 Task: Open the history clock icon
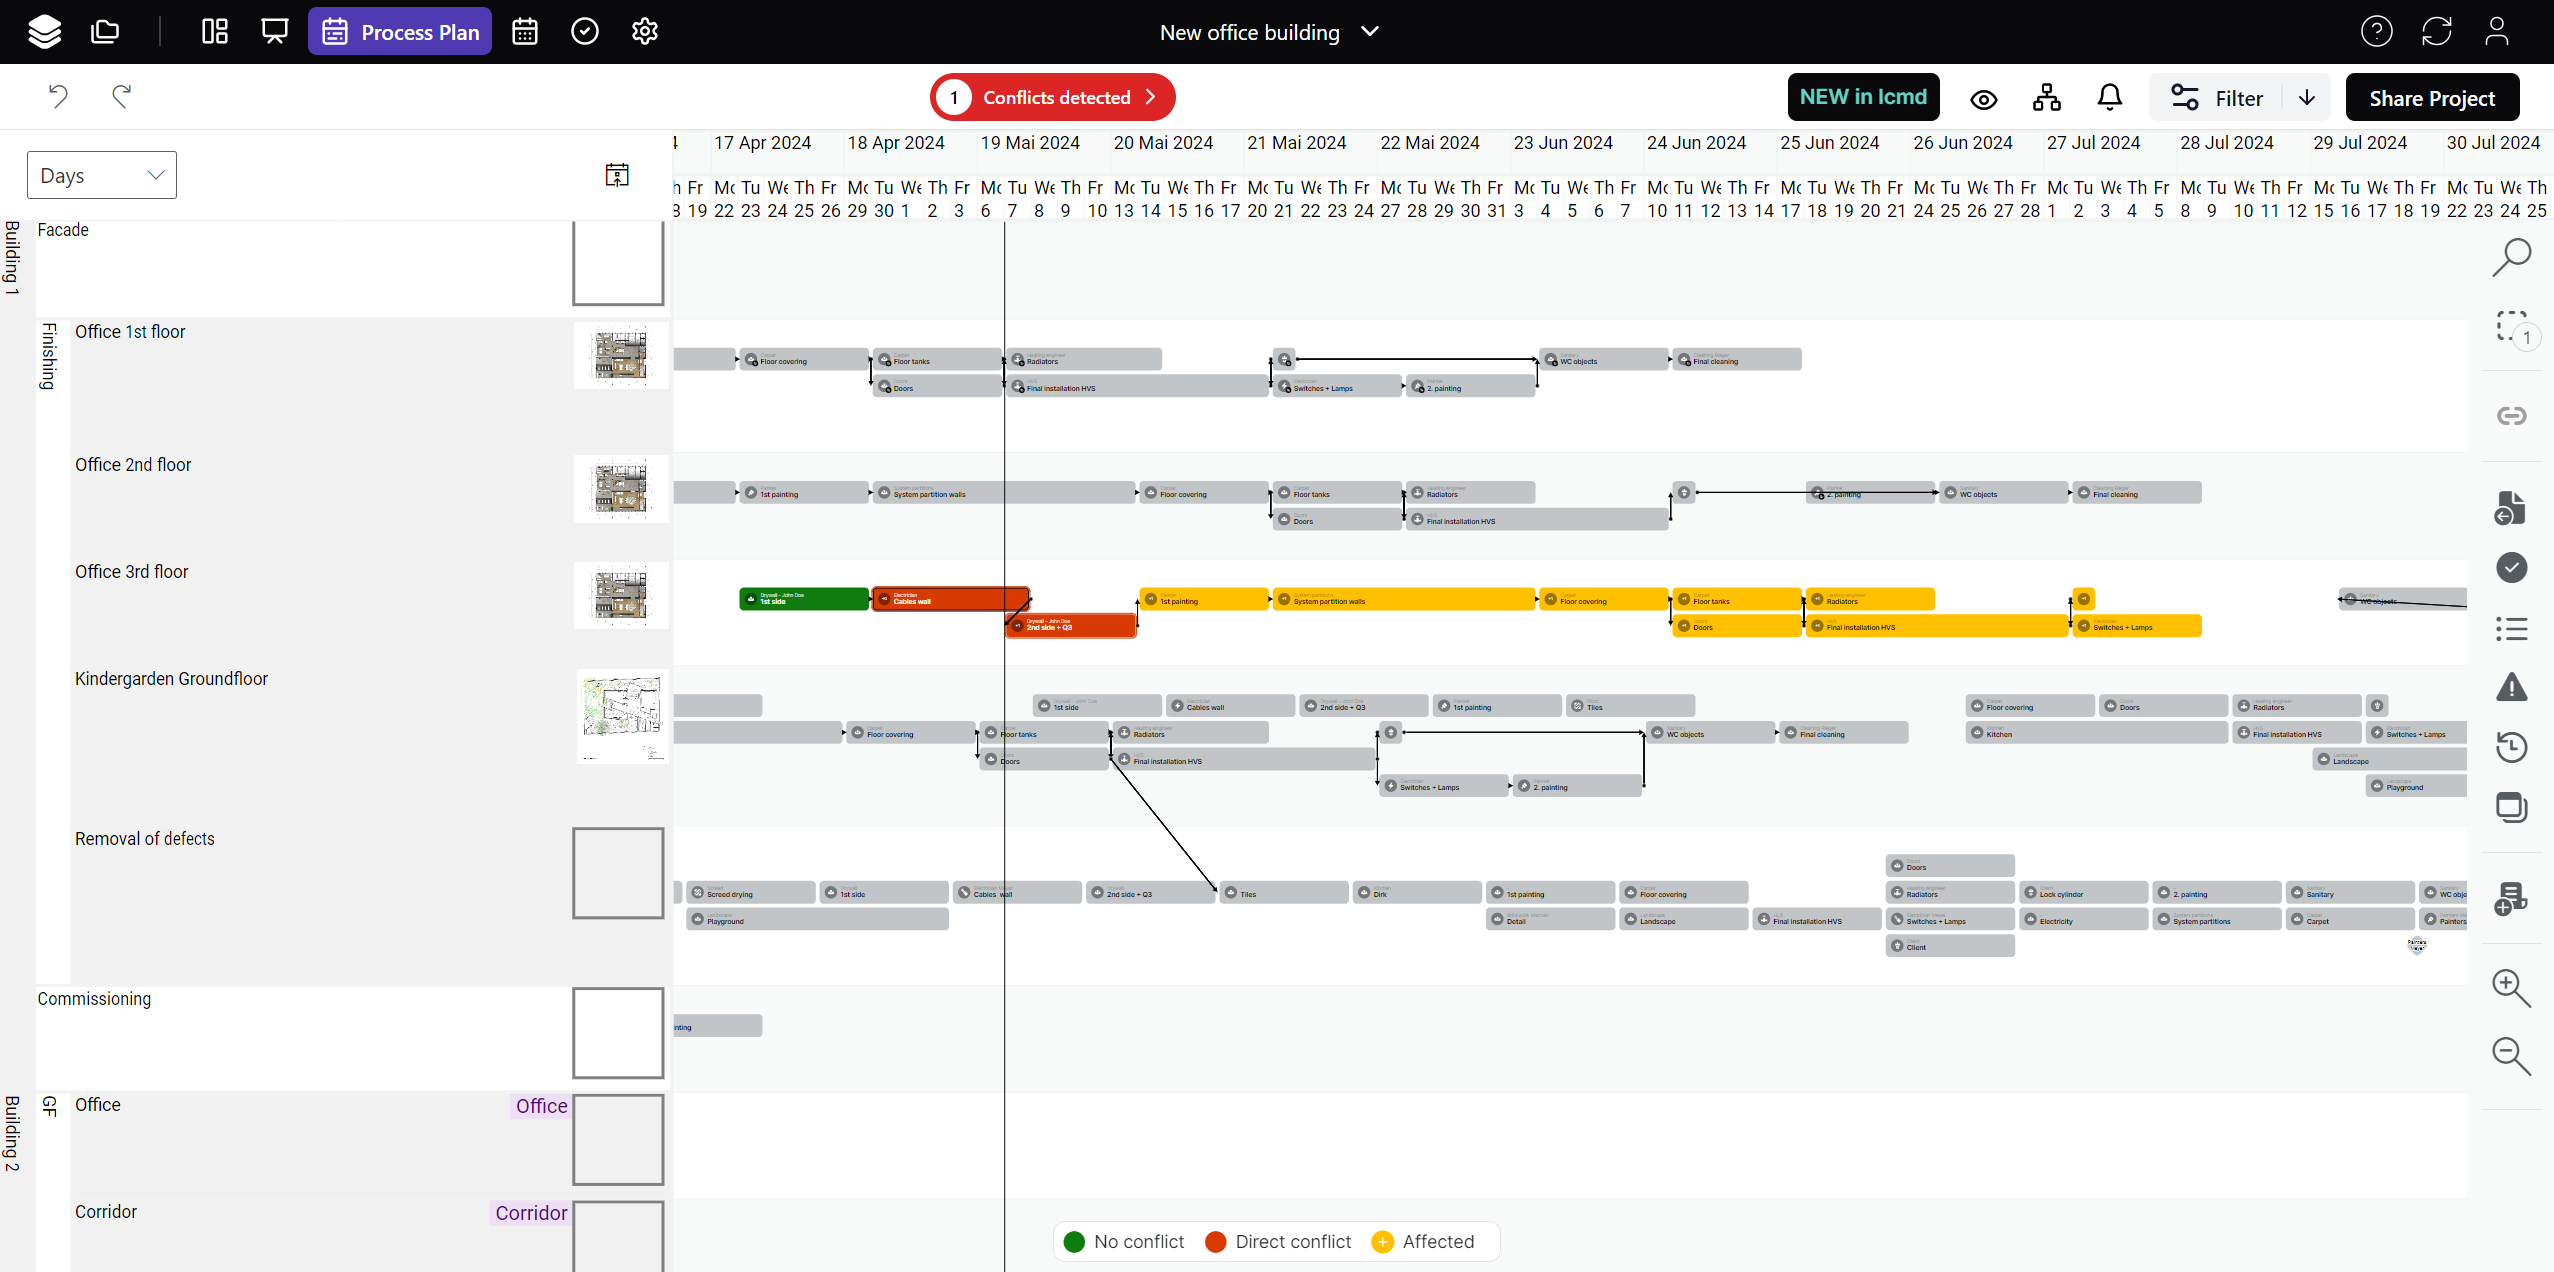point(2511,747)
